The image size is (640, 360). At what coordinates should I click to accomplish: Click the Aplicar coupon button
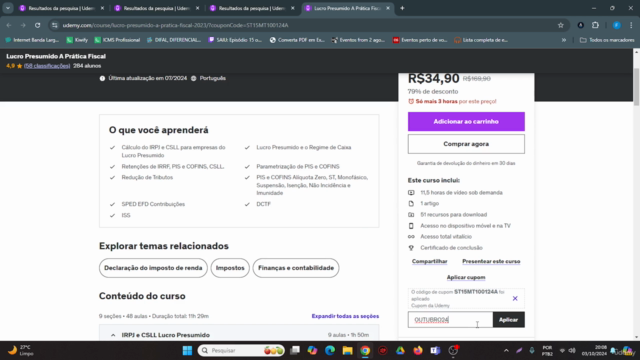click(509, 320)
